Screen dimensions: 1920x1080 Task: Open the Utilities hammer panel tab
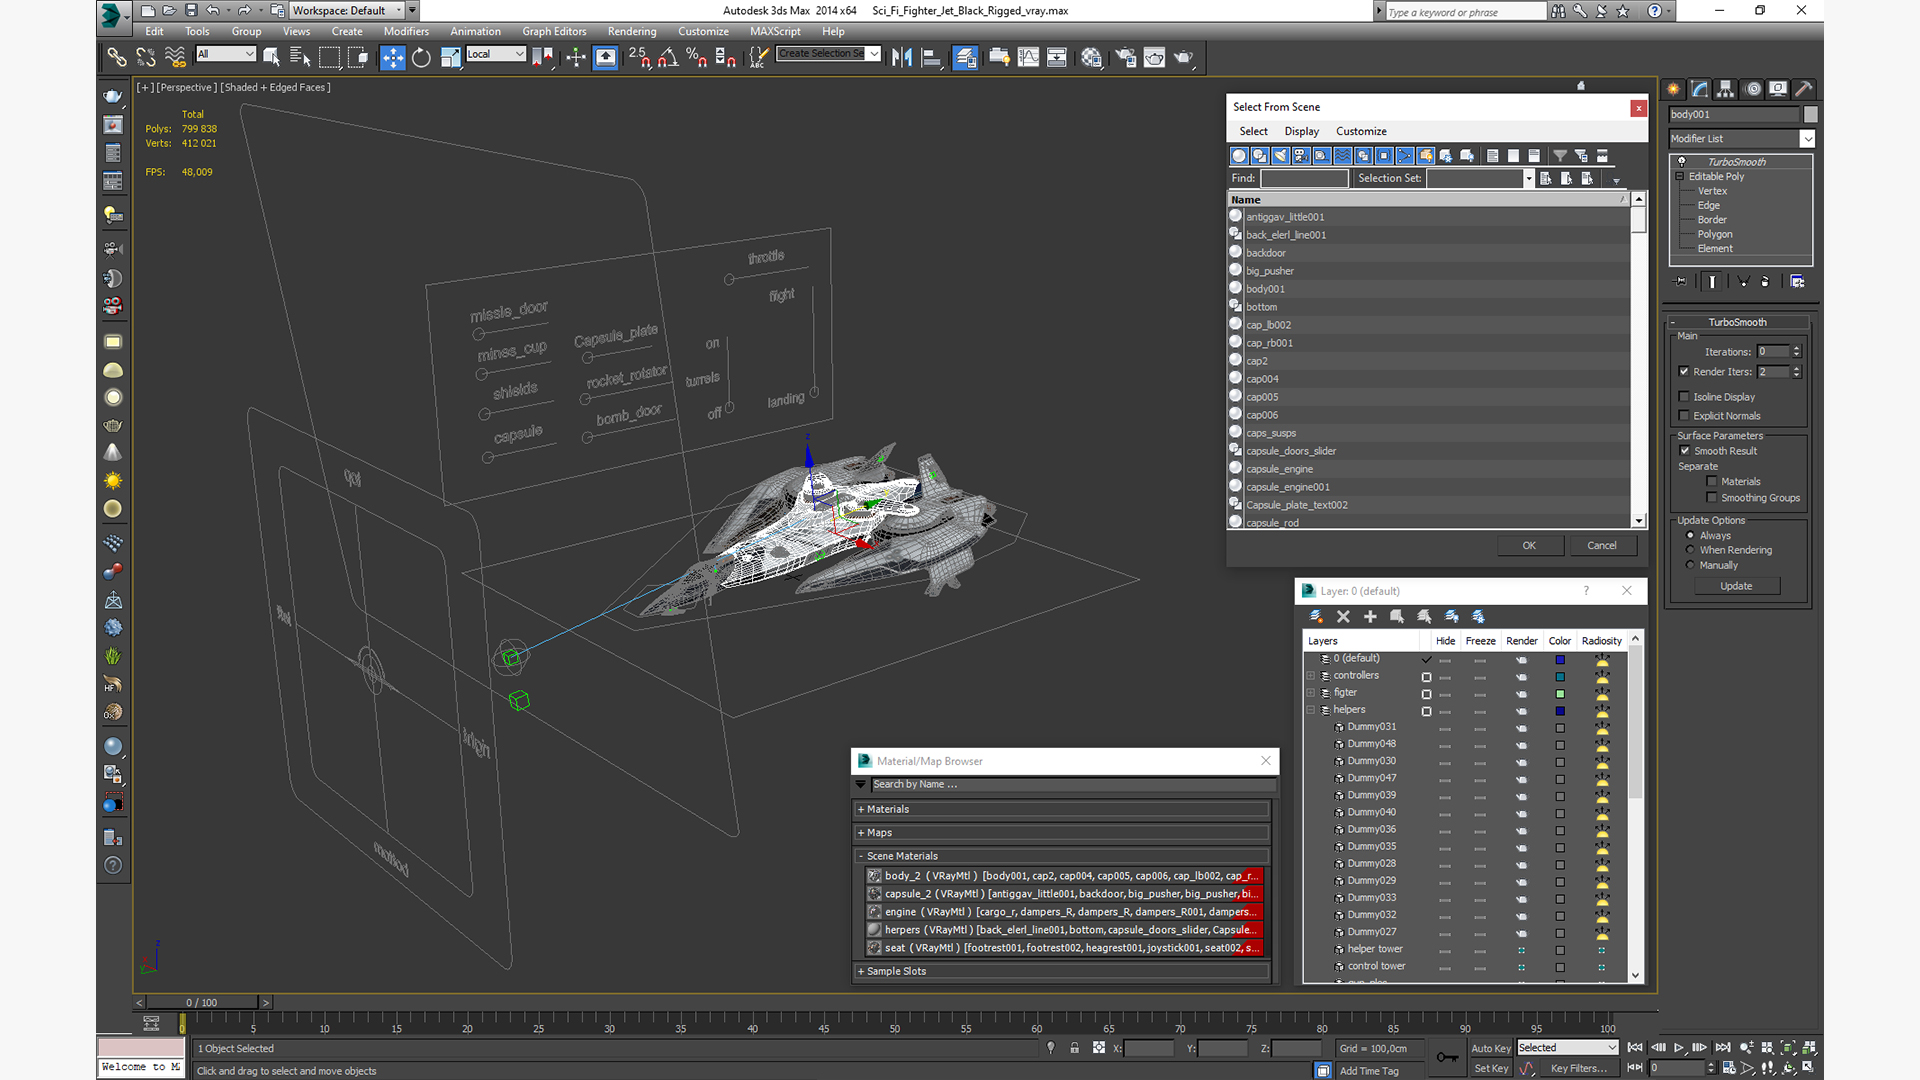click(x=1804, y=89)
